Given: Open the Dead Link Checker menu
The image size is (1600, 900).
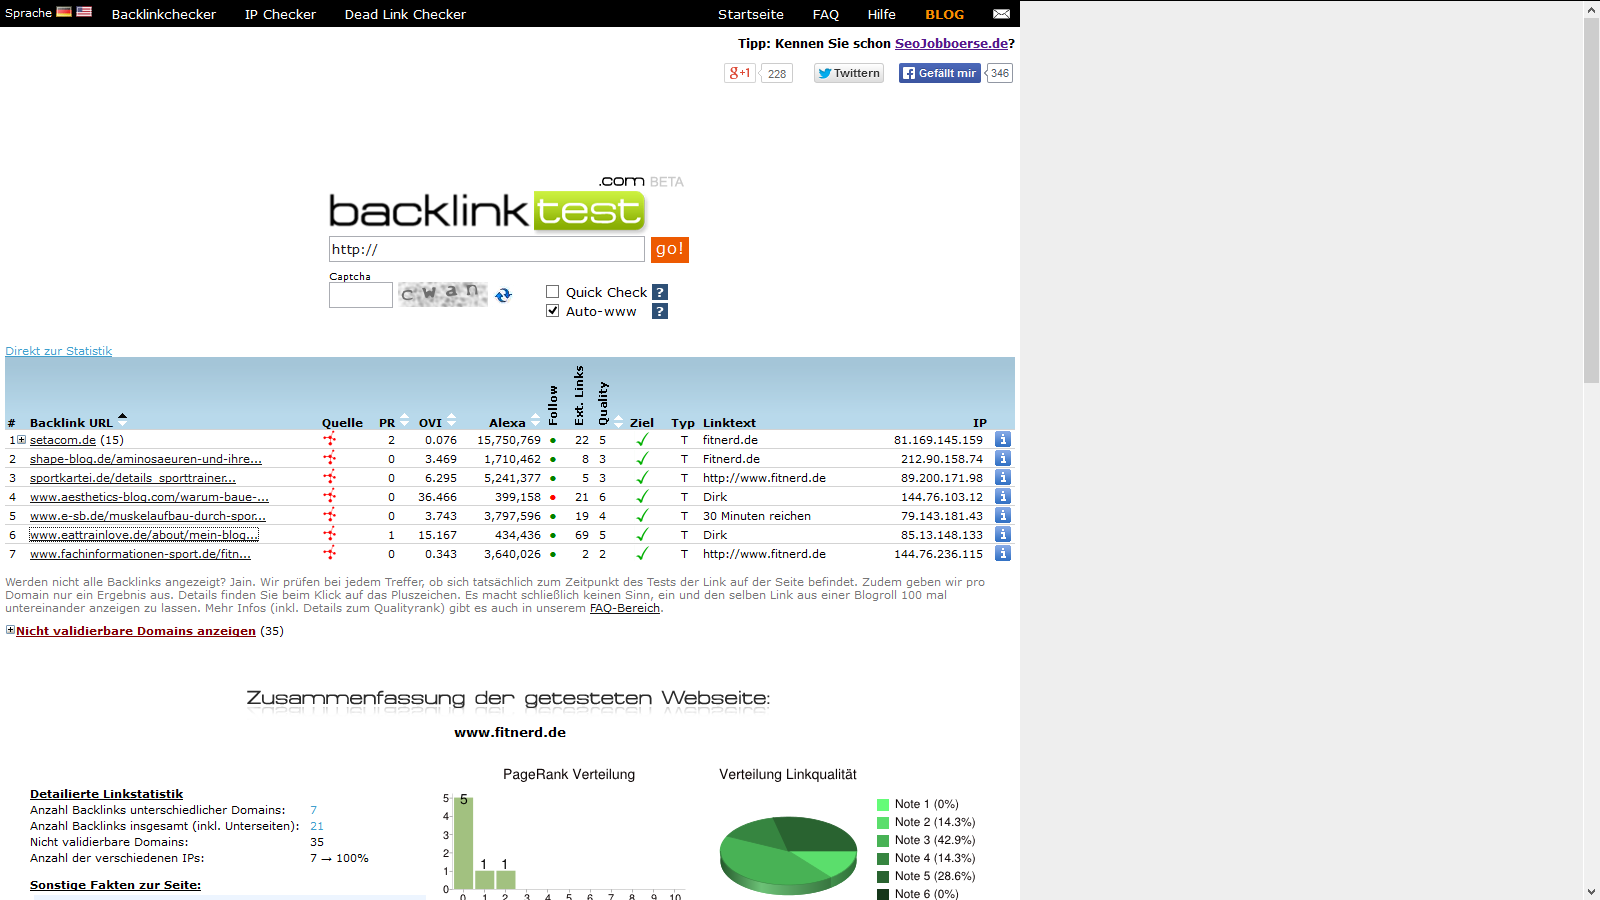Looking at the screenshot, I should point(405,14).
